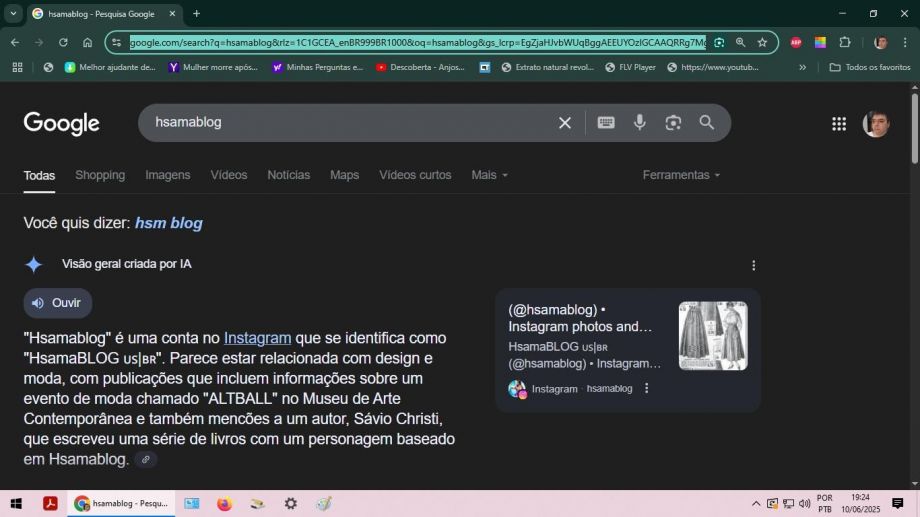Open Instagram card three-dot options

click(x=647, y=388)
